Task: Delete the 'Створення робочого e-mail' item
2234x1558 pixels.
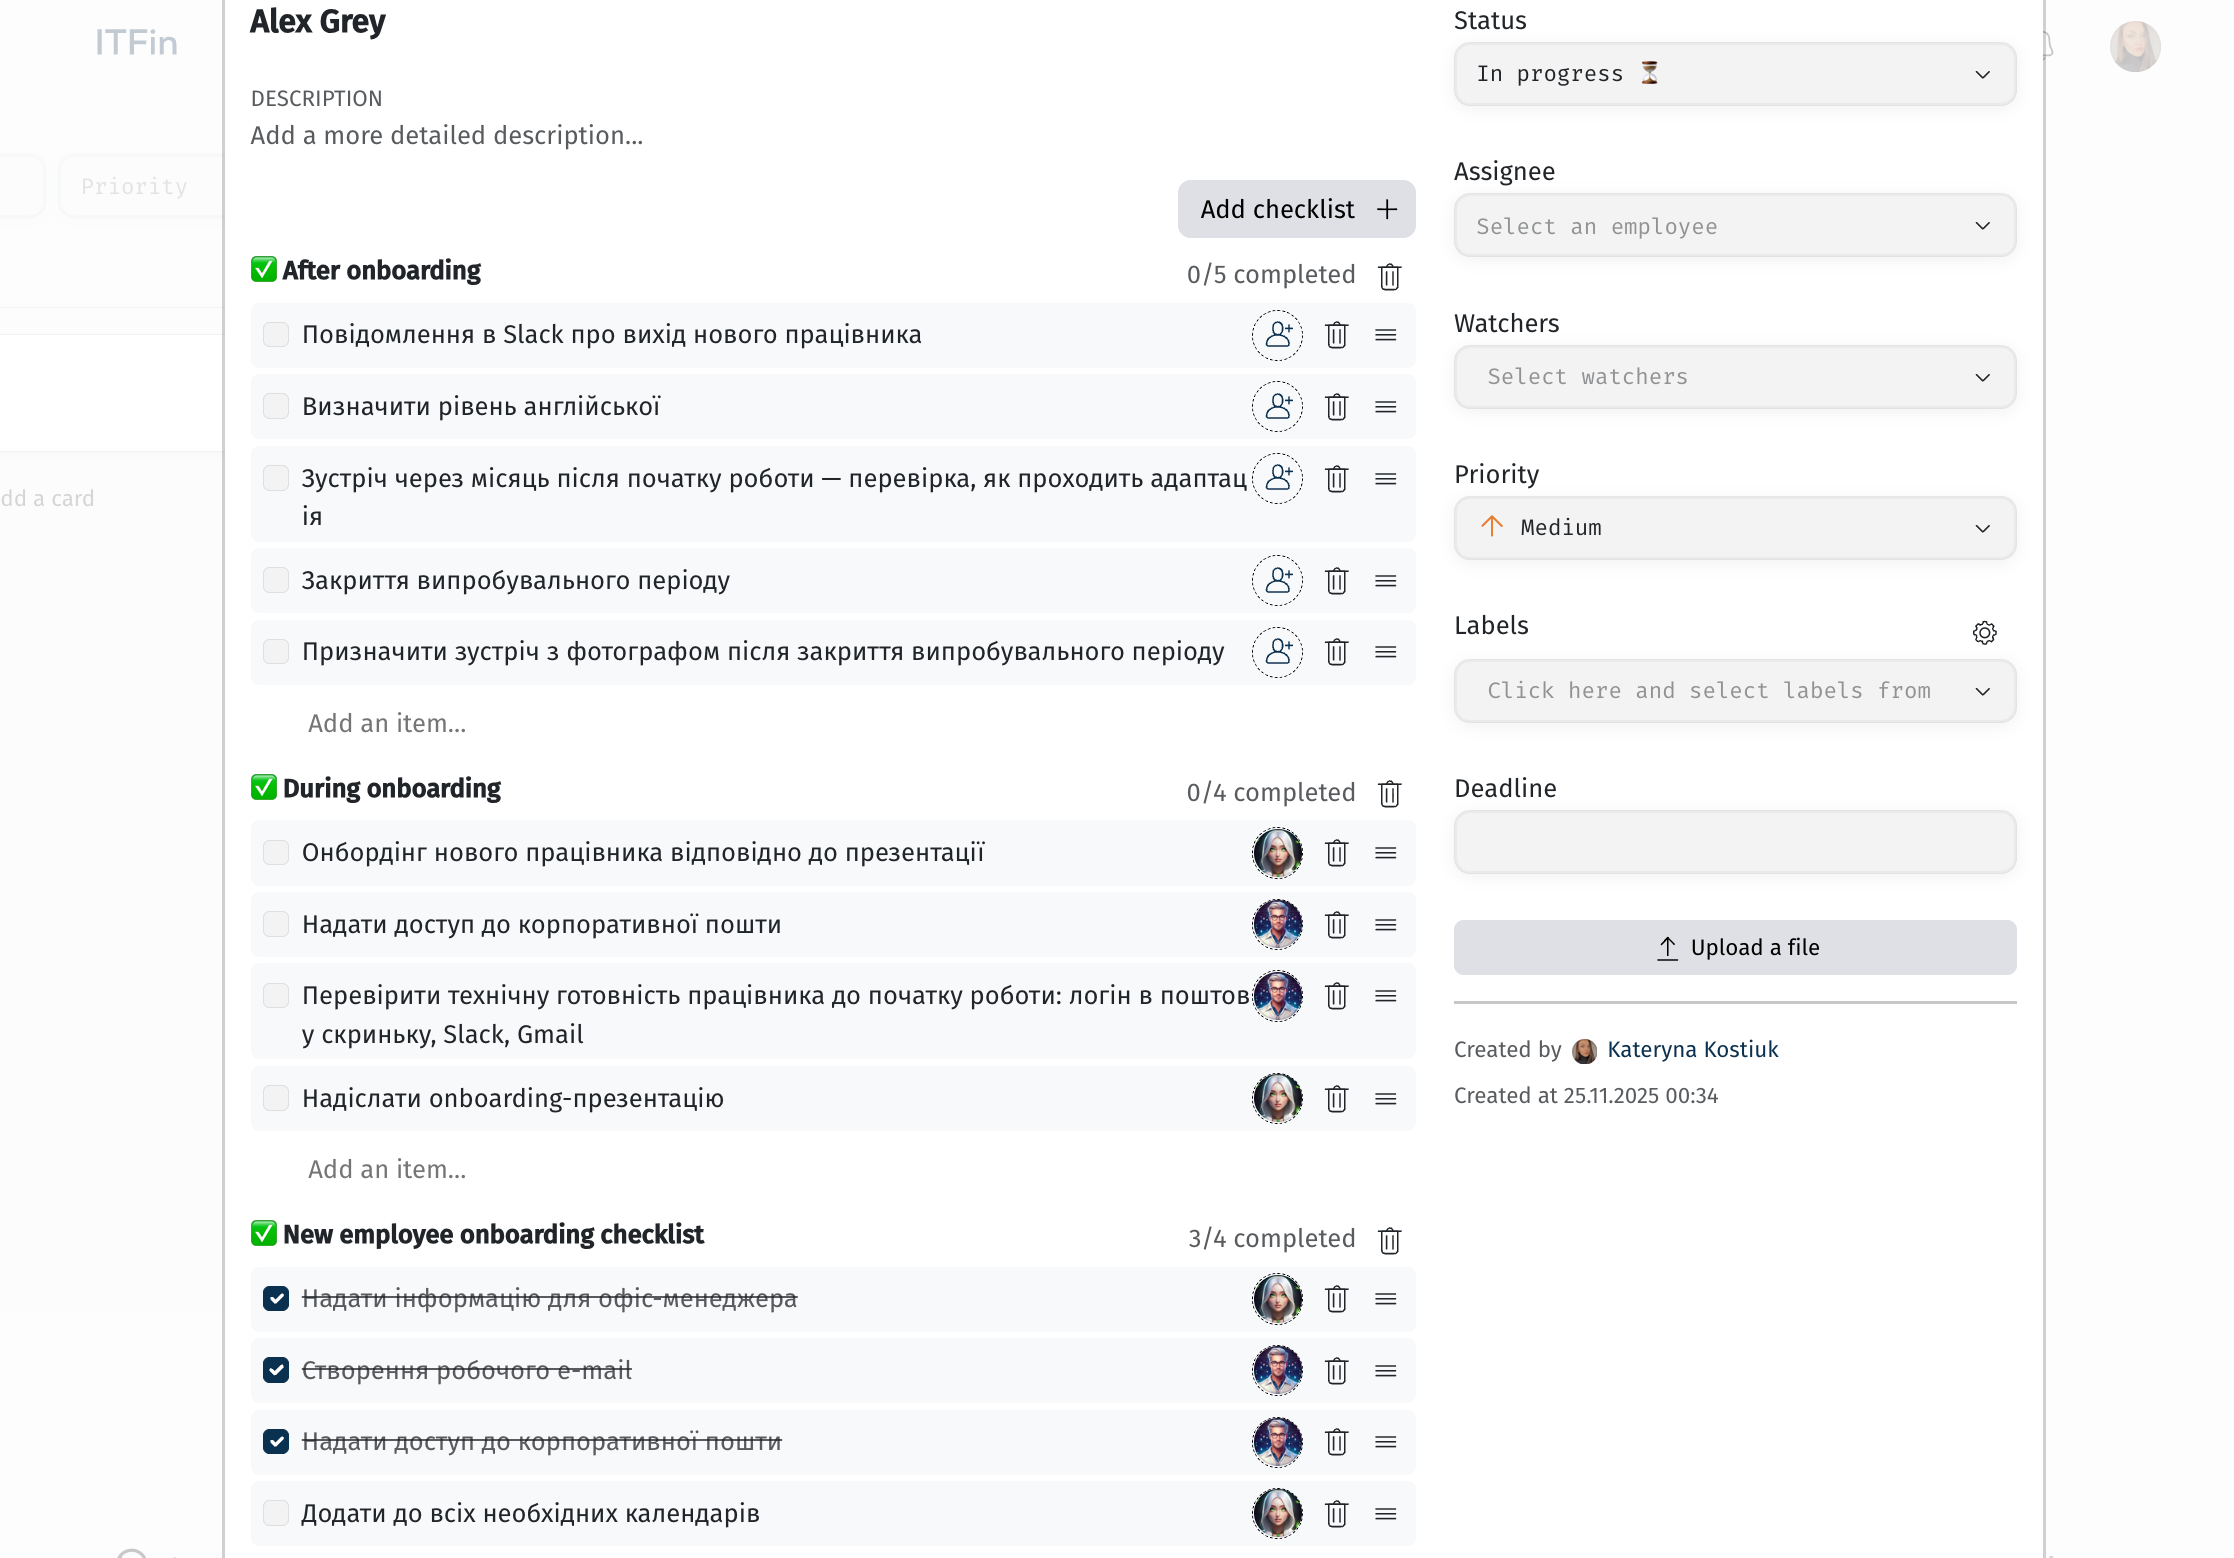Action: [x=1336, y=1371]
